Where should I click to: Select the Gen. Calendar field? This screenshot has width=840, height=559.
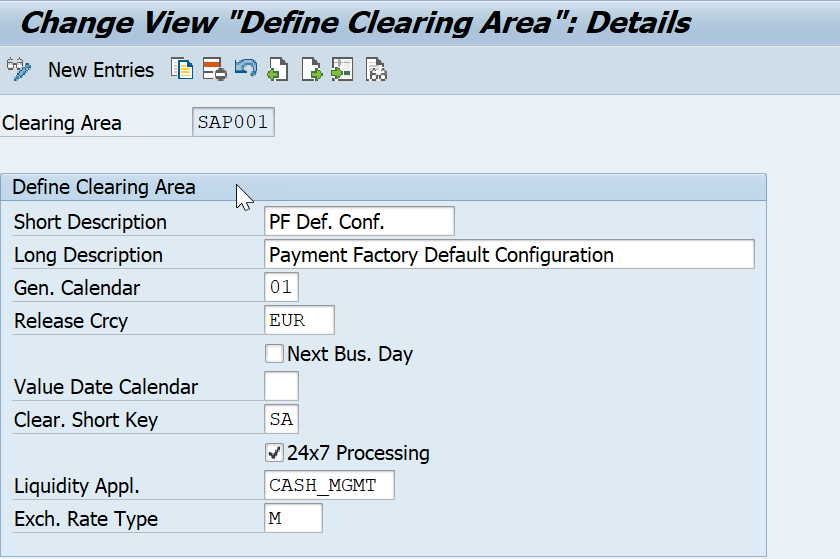[281, 287]
